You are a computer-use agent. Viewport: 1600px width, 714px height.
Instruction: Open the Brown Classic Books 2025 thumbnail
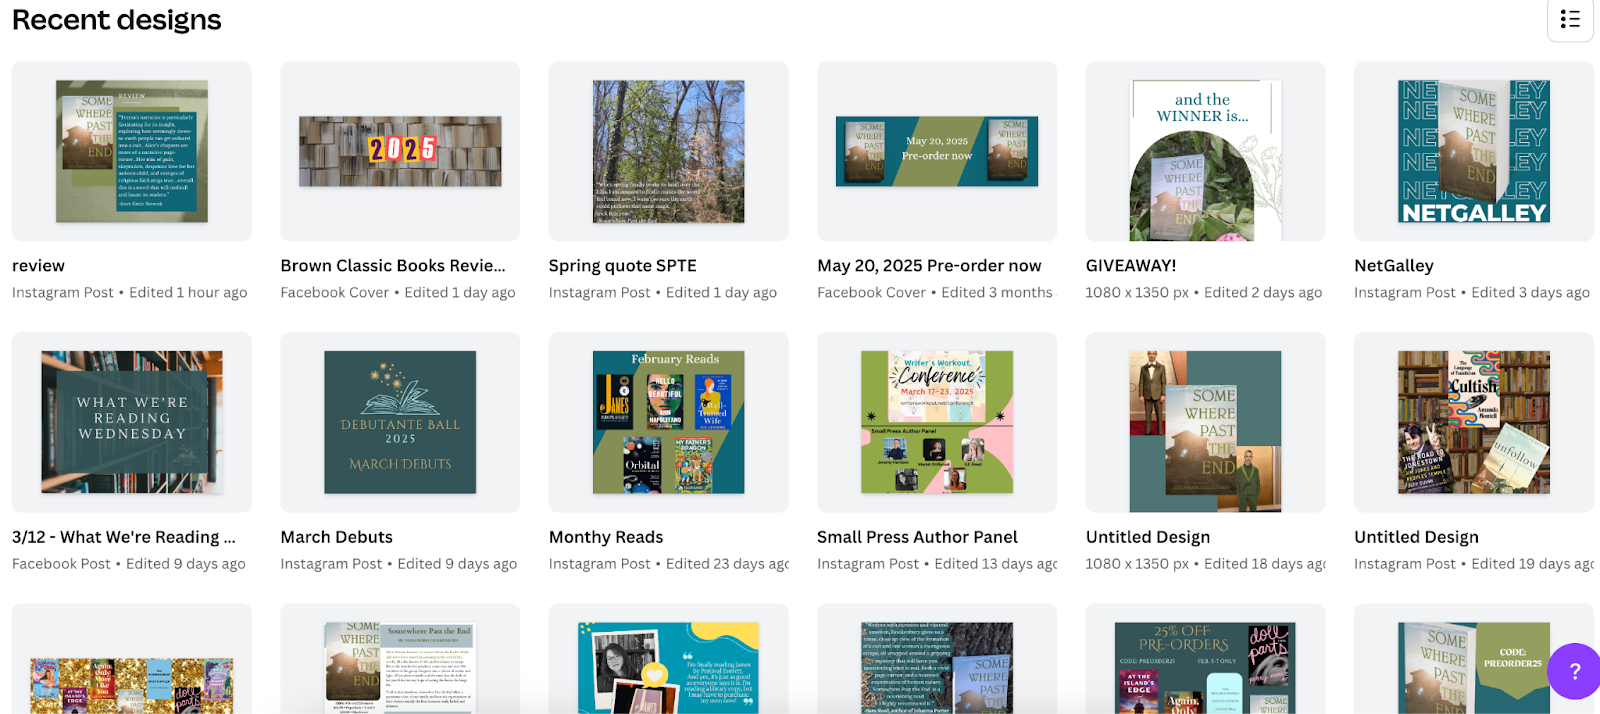pos(400,151)
